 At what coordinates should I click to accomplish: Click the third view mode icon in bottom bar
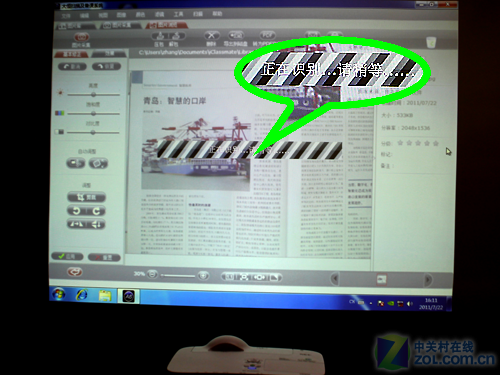[x=259, y=277]
